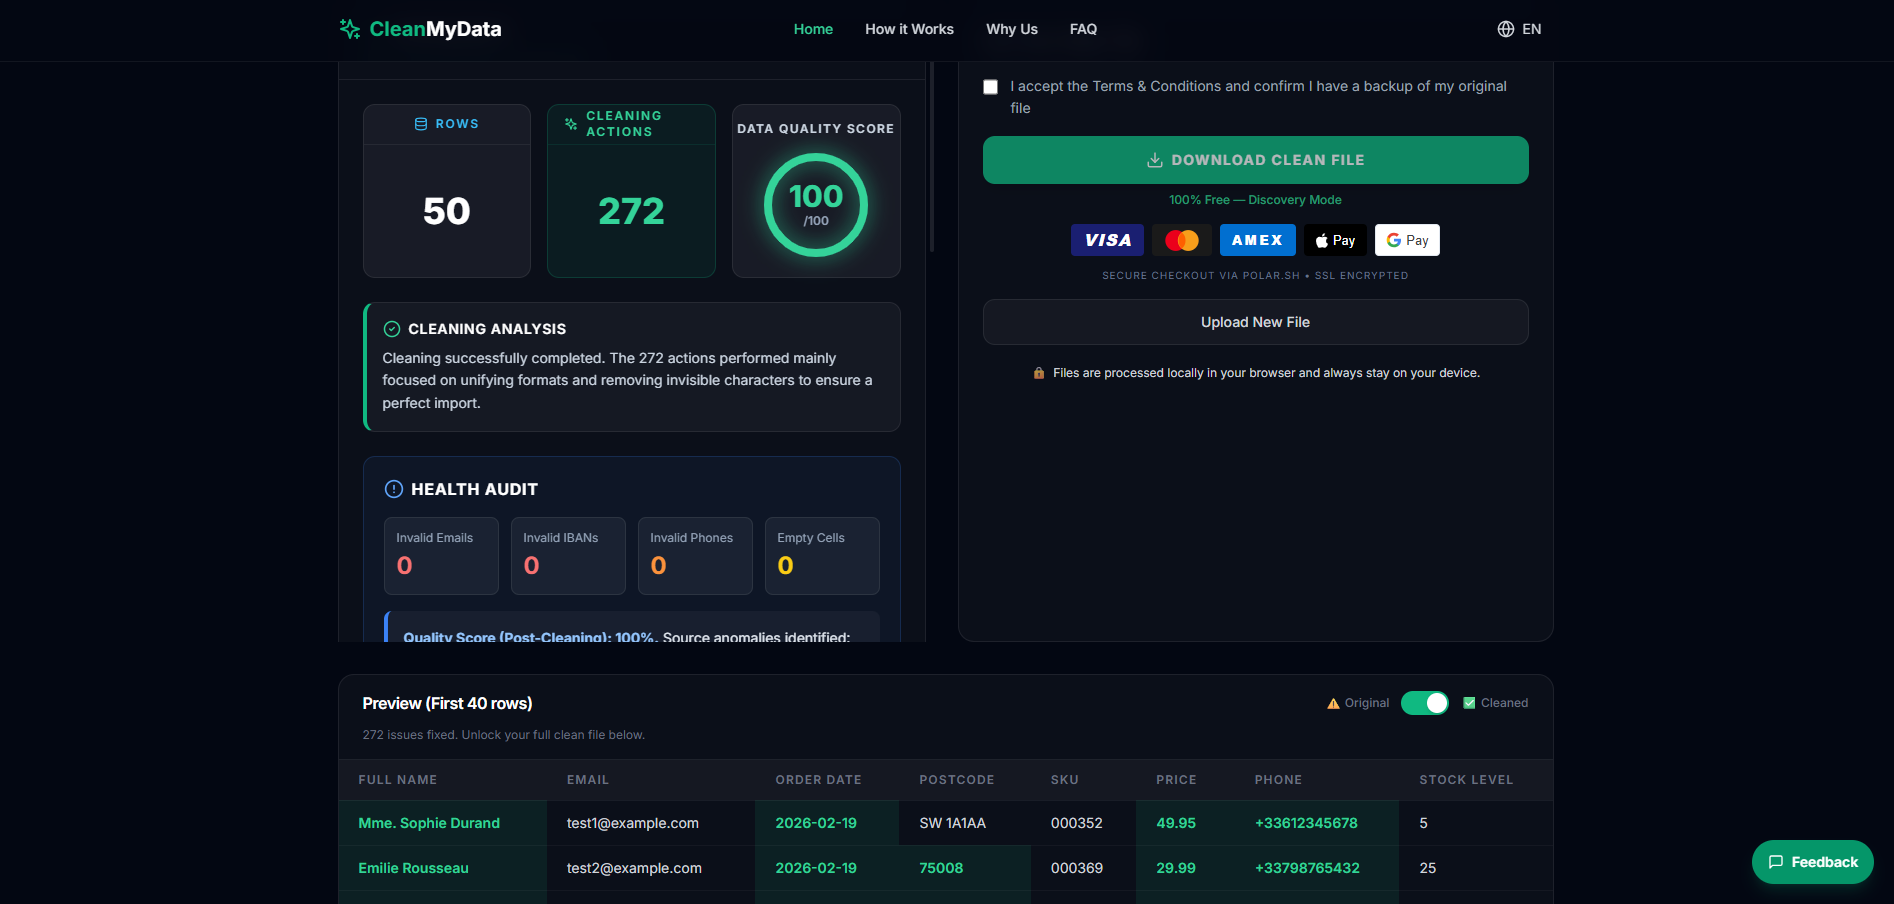Click the lock icon beside privacy note
Viewport: 1894px width, 904px height.
1039,373
